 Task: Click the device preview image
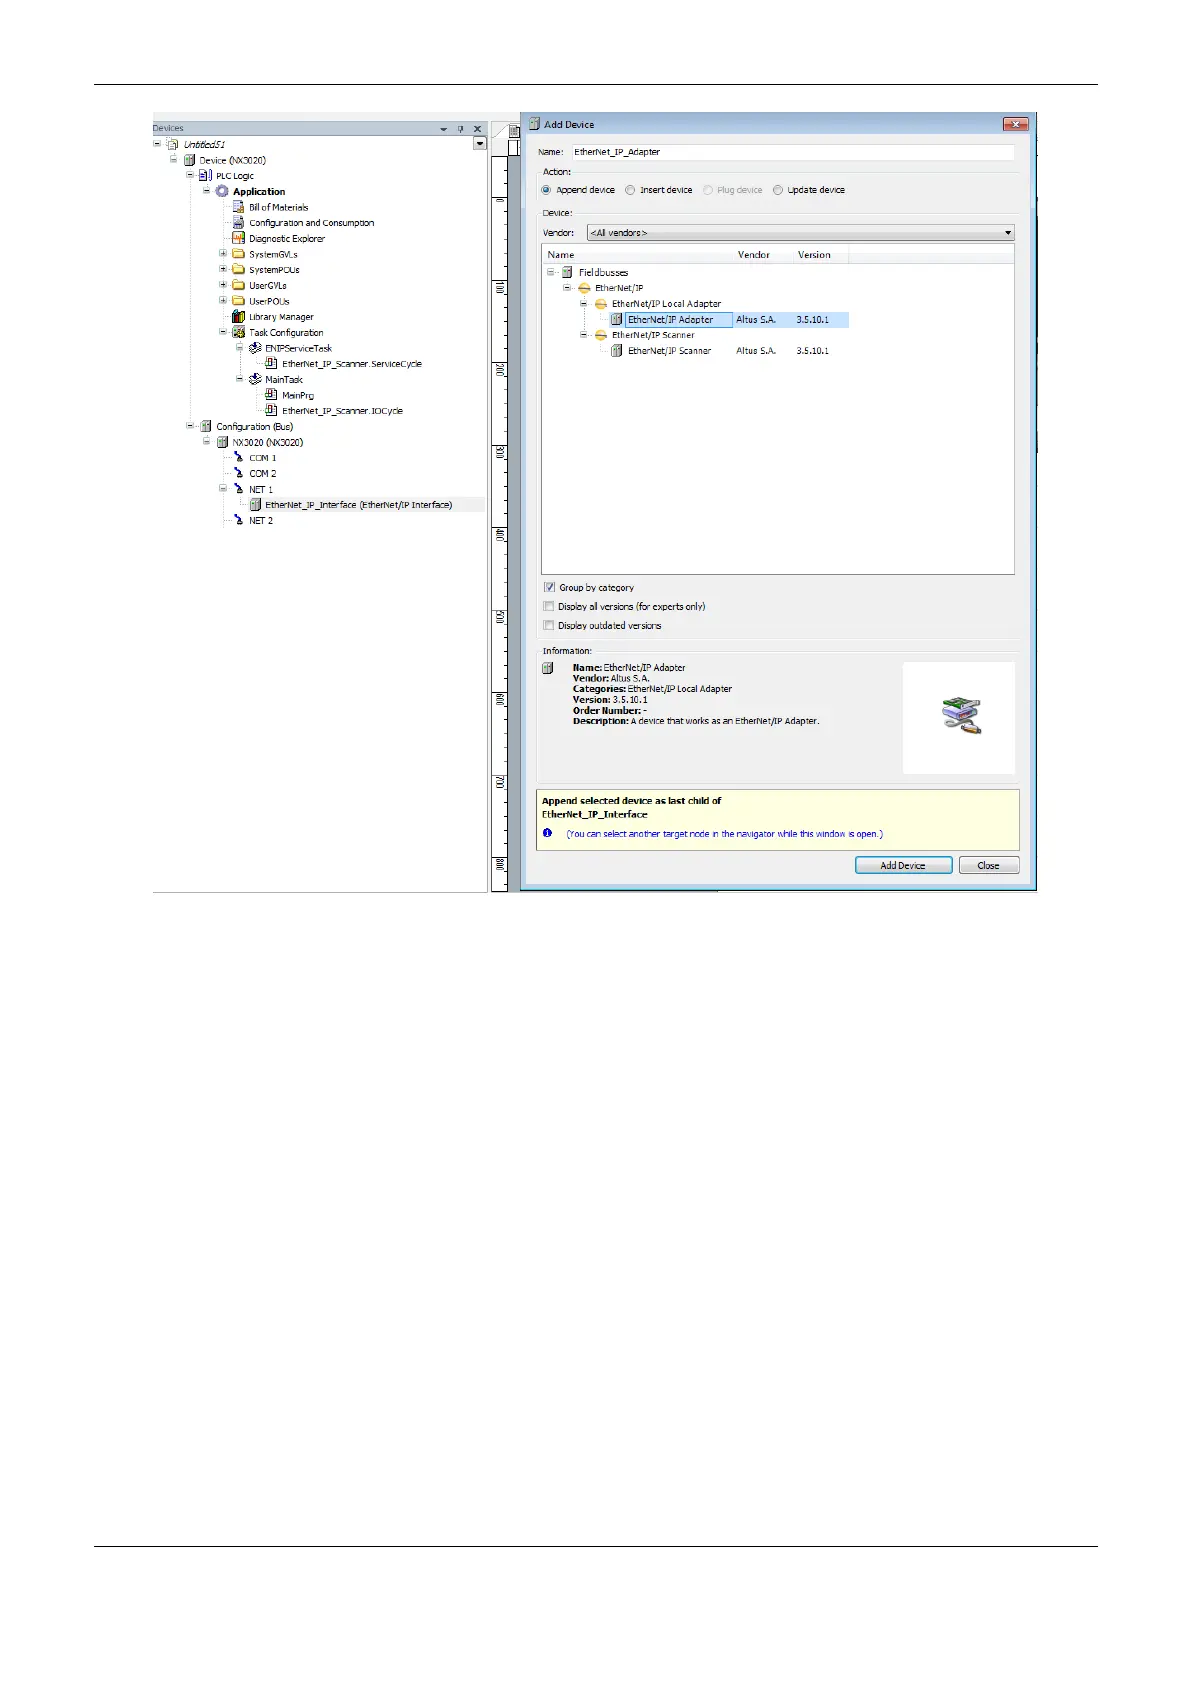pyautogui.click(x=959, y=717)
